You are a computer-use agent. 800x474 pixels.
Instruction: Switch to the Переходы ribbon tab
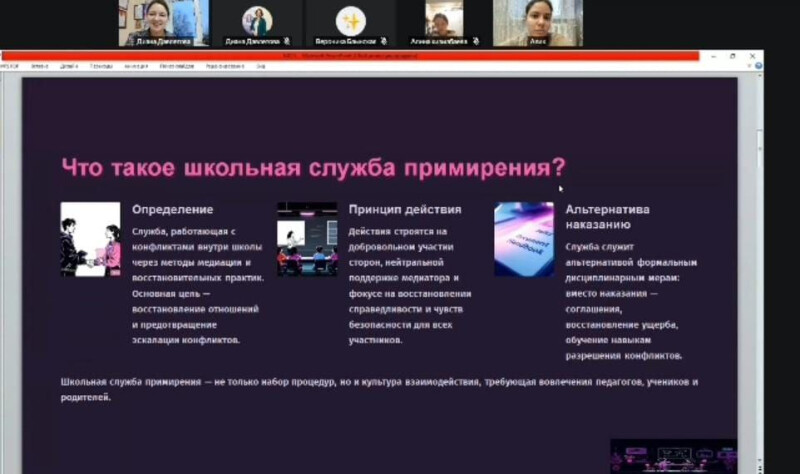point(101,67)
